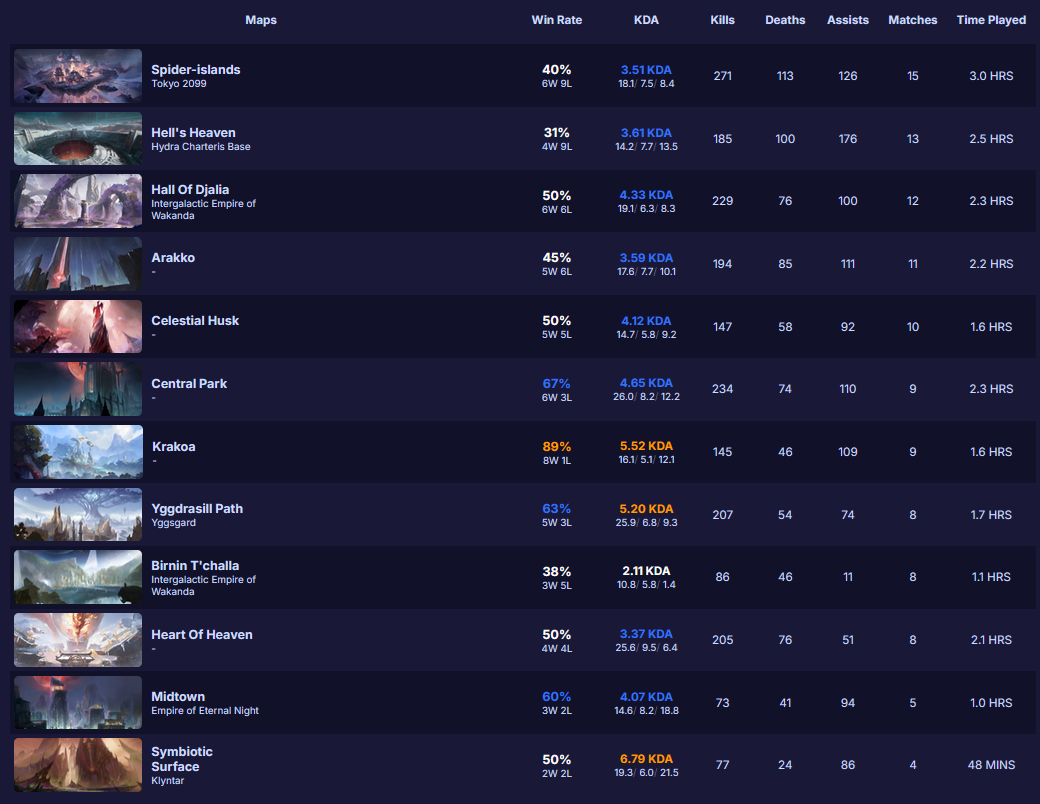Click the 2.11 KDA value
This screenshot has height=804, width=1040.
(646, 570)
